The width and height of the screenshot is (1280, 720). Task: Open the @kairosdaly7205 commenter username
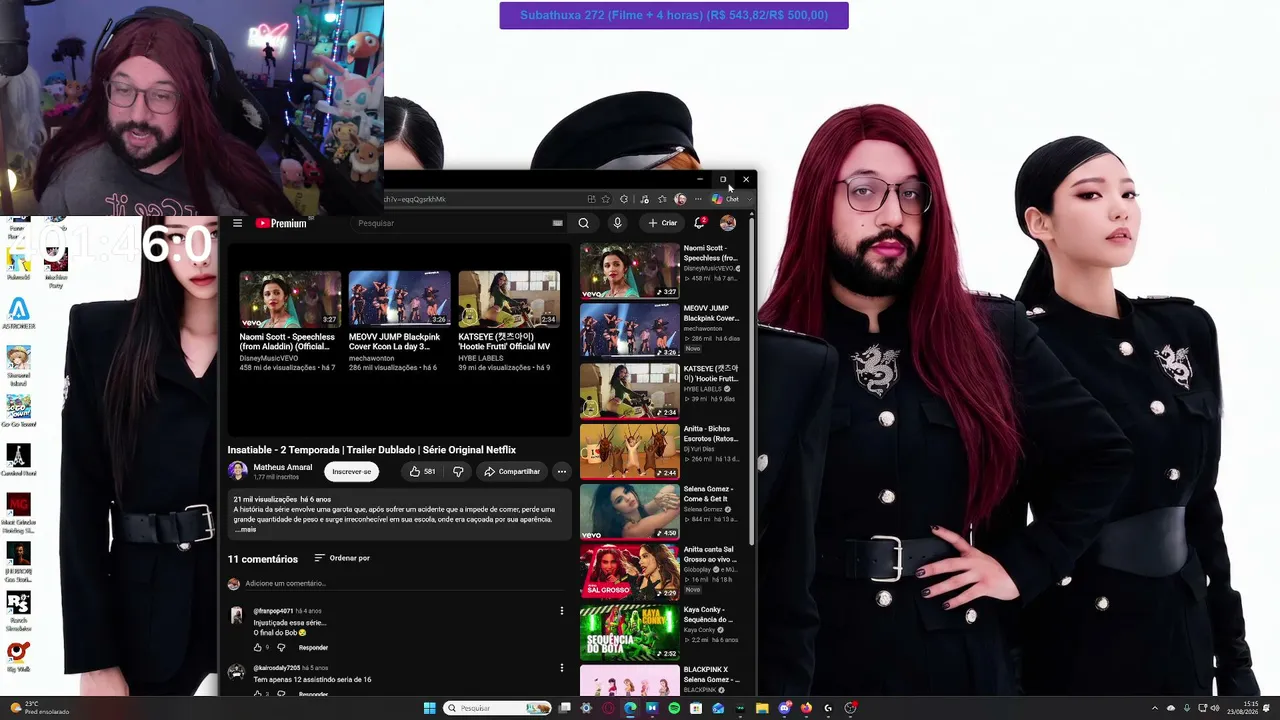(277, 668)
